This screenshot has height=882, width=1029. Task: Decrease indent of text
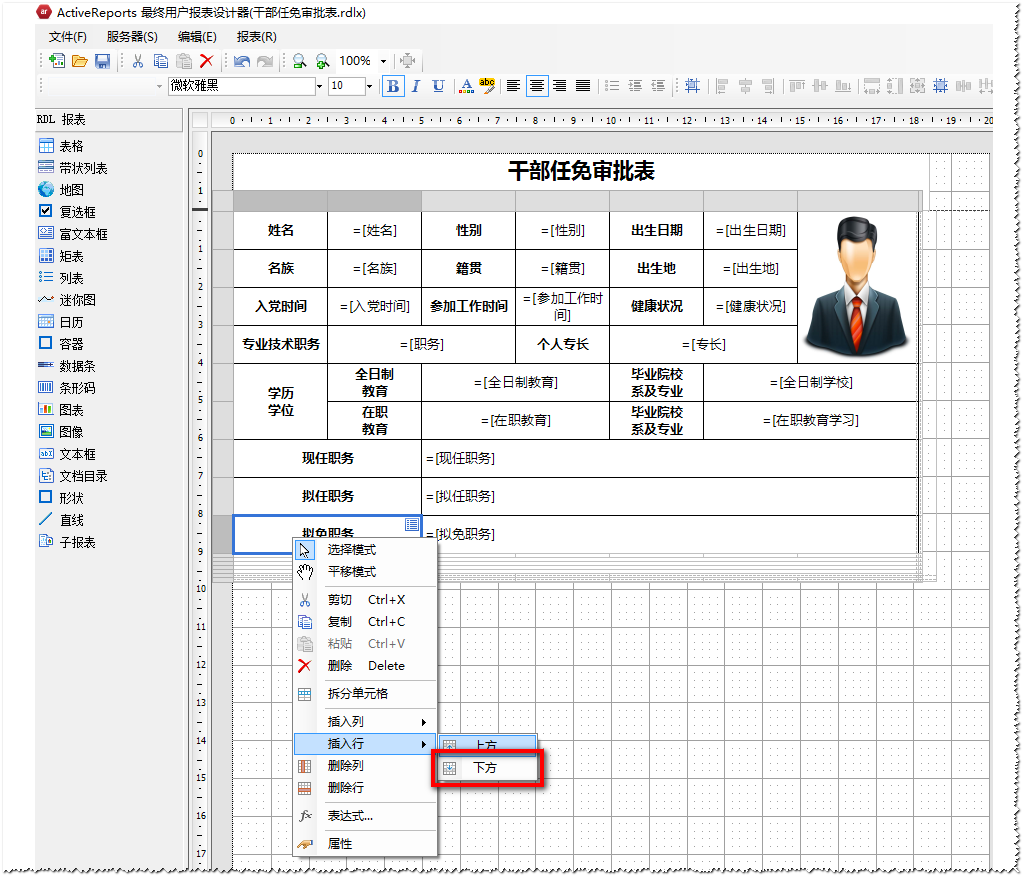pos(658,86)
